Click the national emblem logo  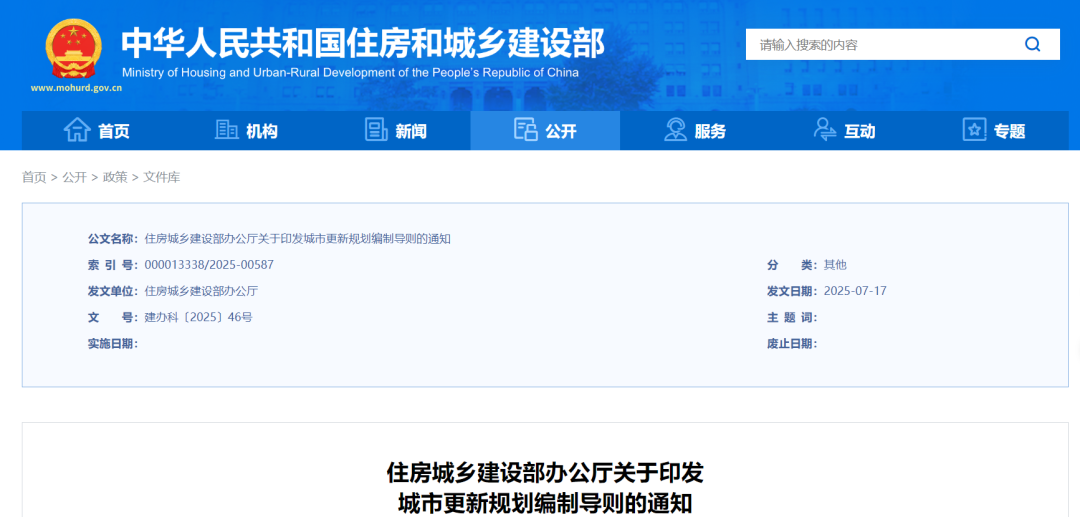coord(74,49)
